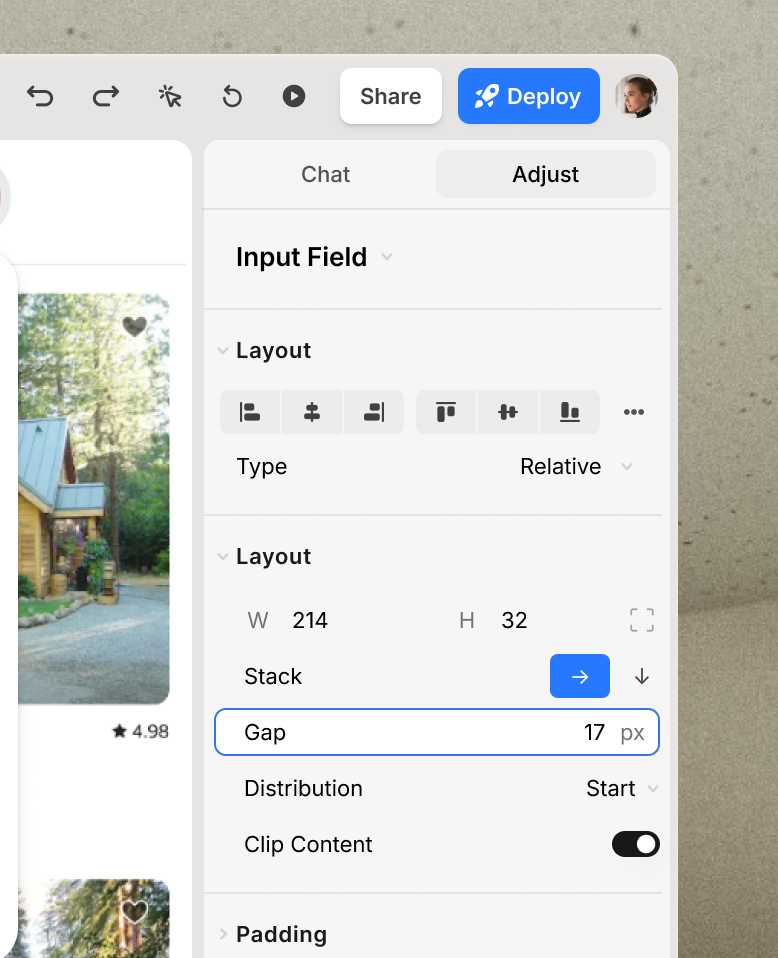Click the redo arrow icon
The width and height of the screenshot is (778, 958).
105,96
